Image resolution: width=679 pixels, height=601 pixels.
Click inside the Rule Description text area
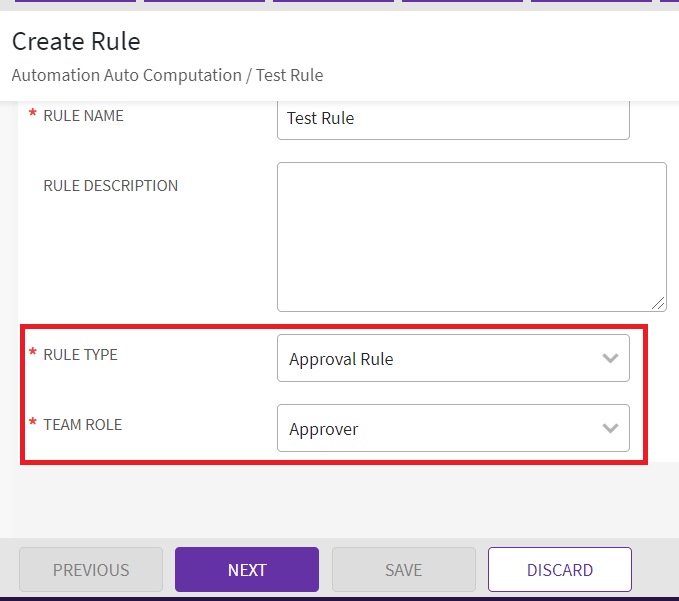coord(471,237)
